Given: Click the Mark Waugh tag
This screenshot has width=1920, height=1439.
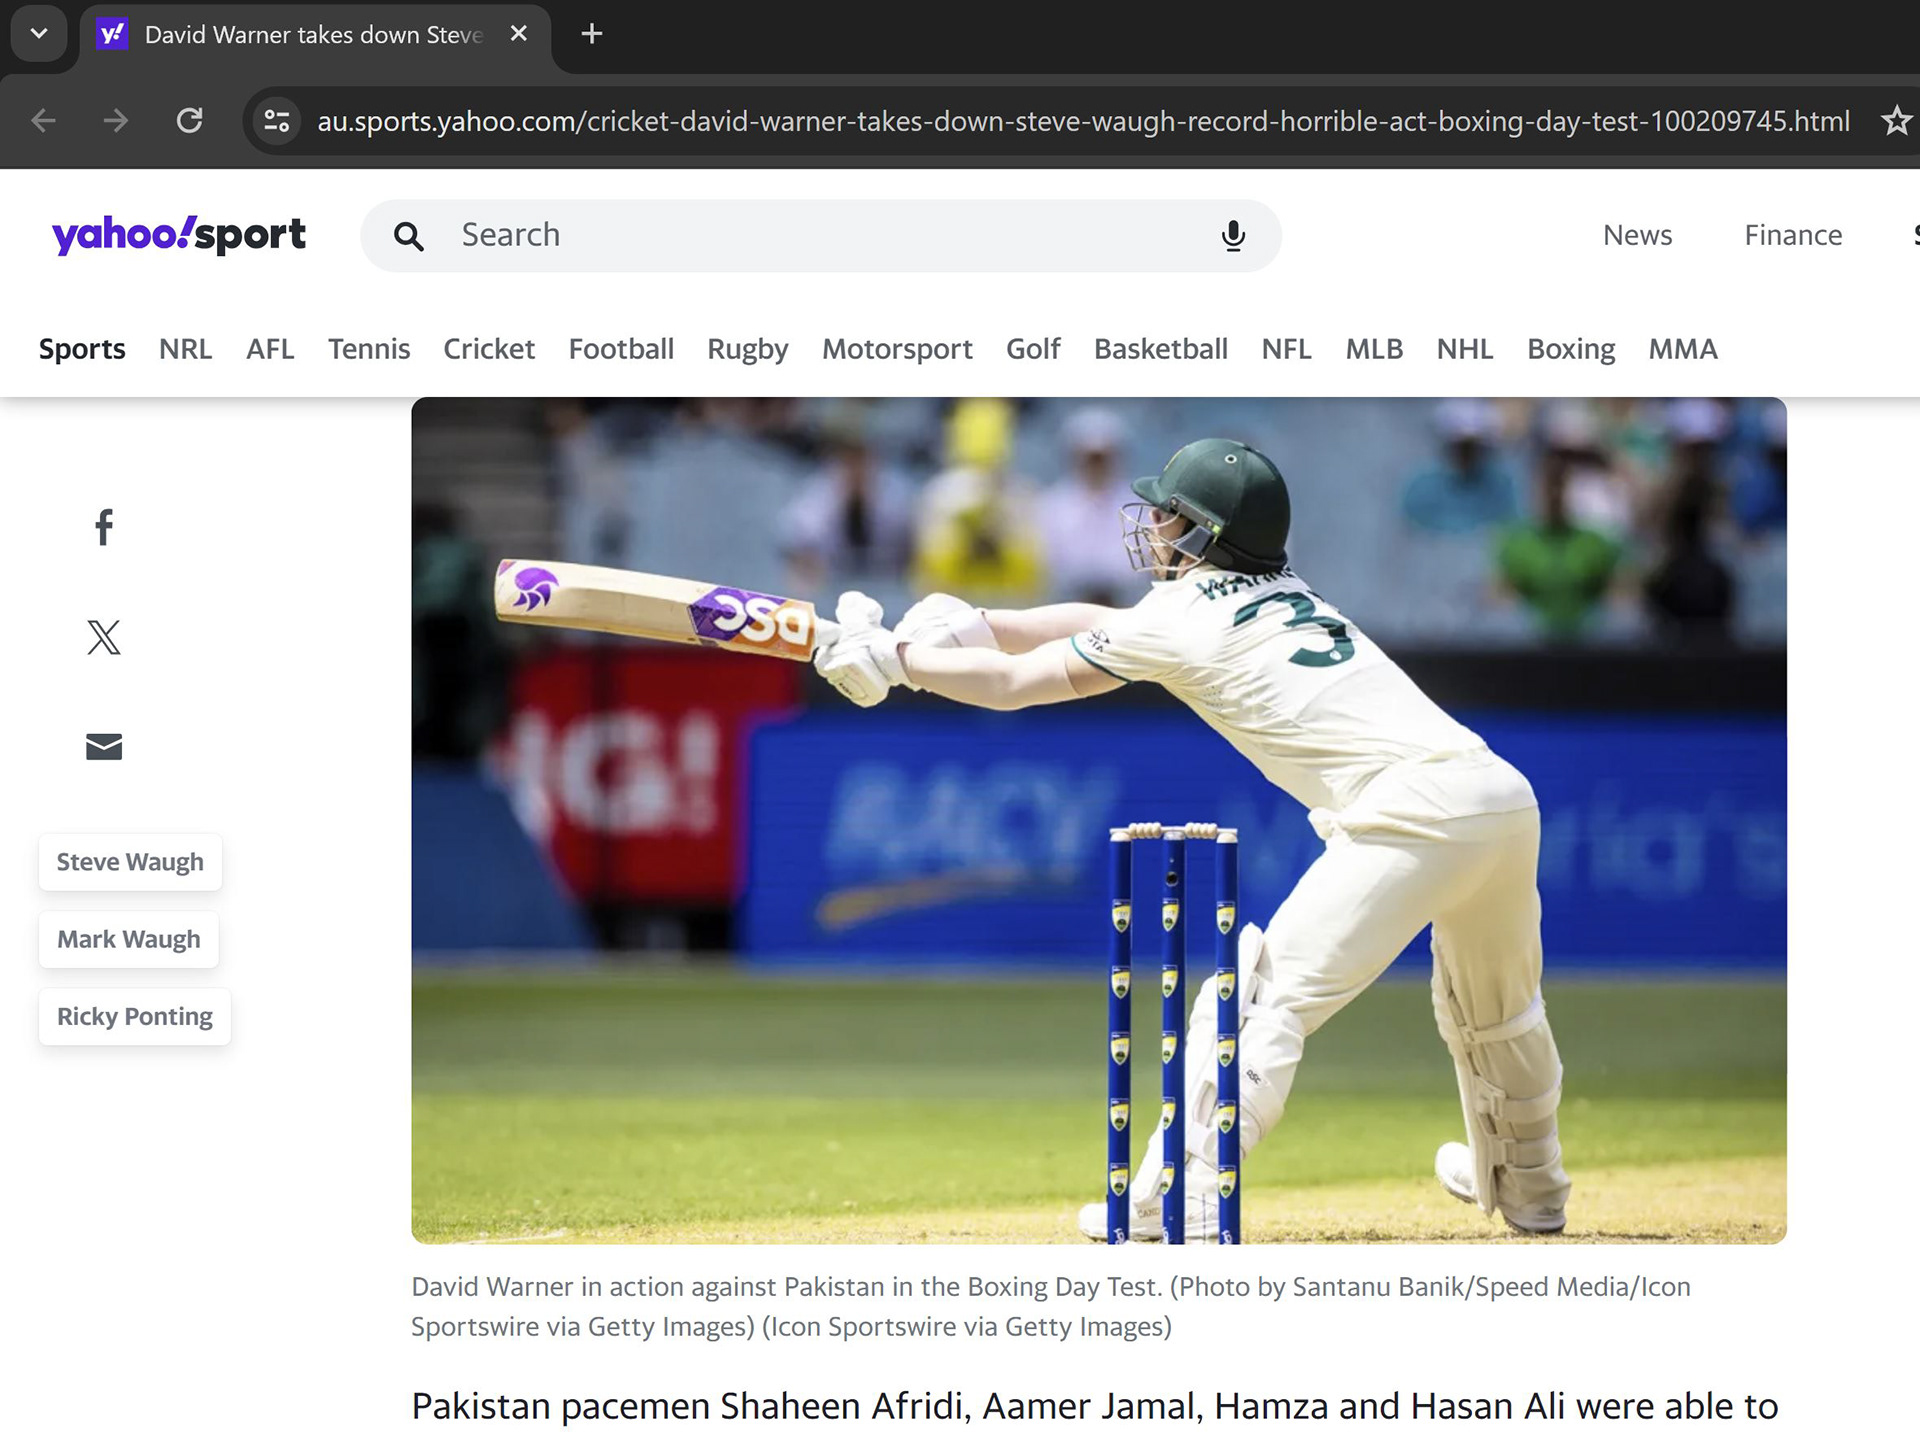Looking at the screenshot, I should click(x=129, y=940).
